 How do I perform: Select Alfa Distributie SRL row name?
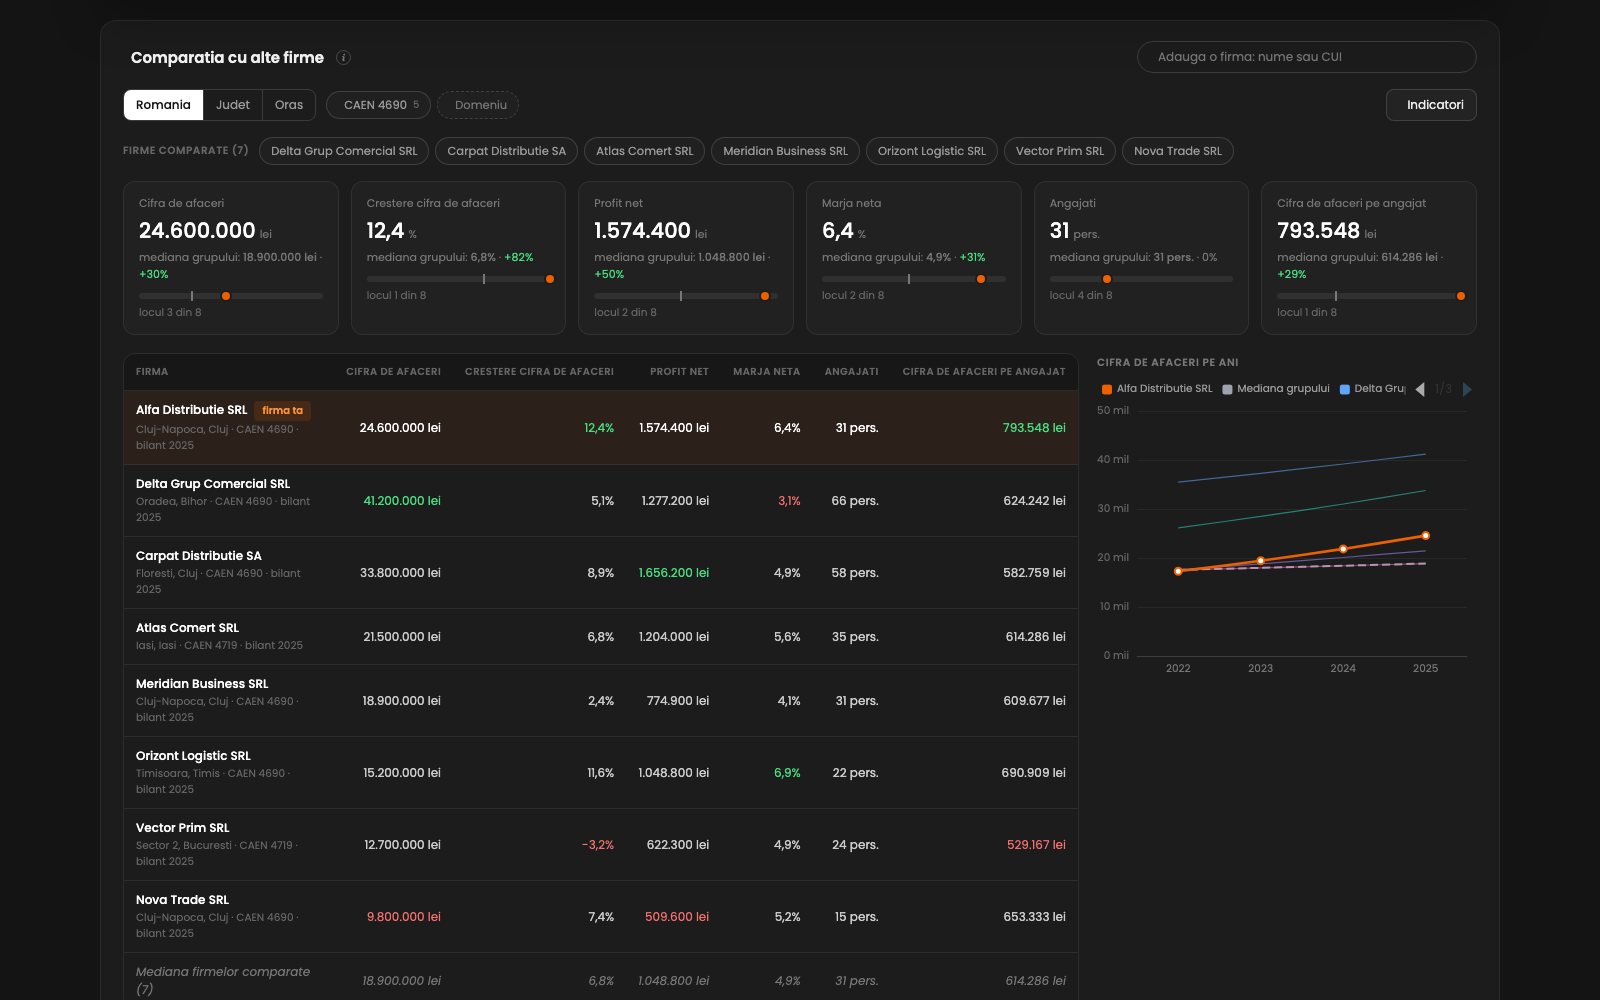point(191,410)
